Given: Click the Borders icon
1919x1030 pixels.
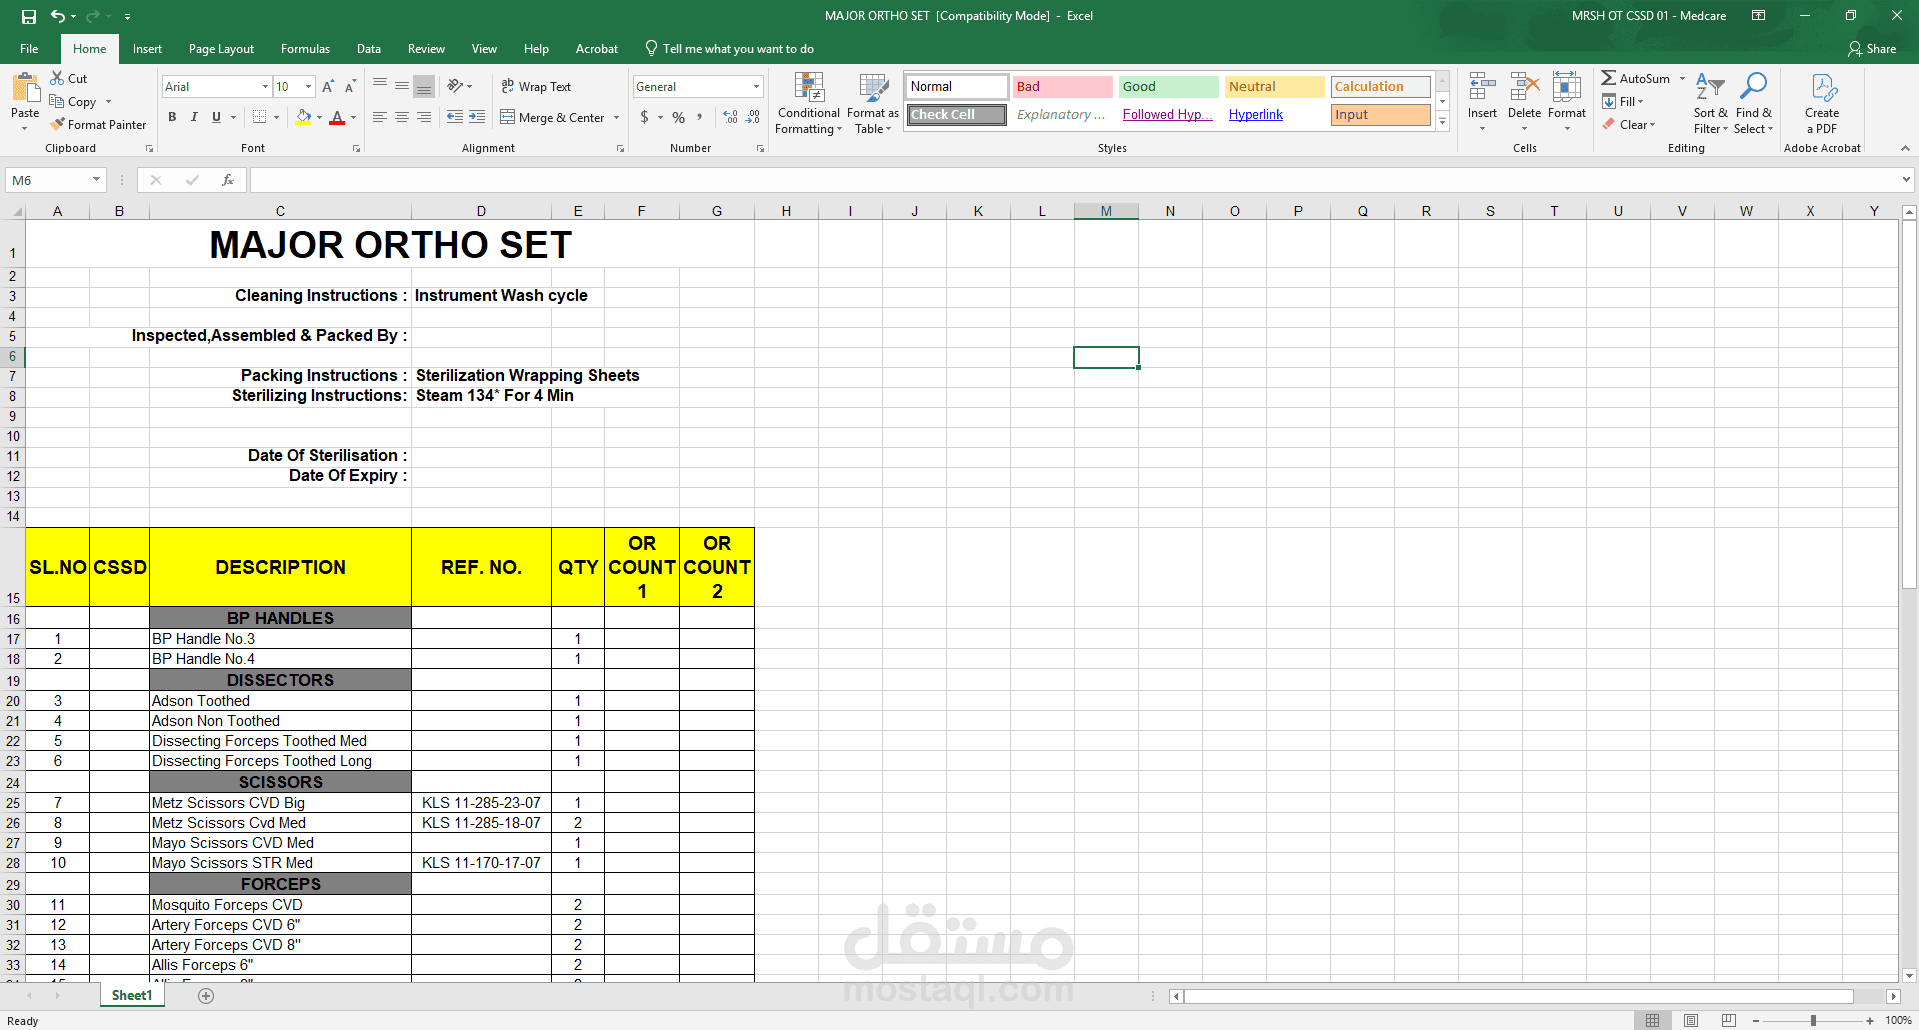Looking at the screenshot, I should [x=260, y=117].
